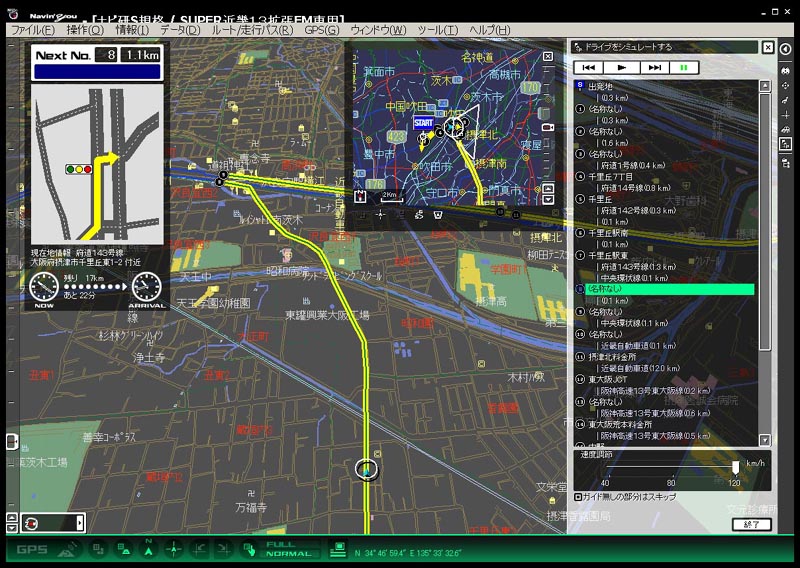Click the monitor layout icon beside the coordinates
800x568 pixels.
pyautogui.click(x=337, y=550)
